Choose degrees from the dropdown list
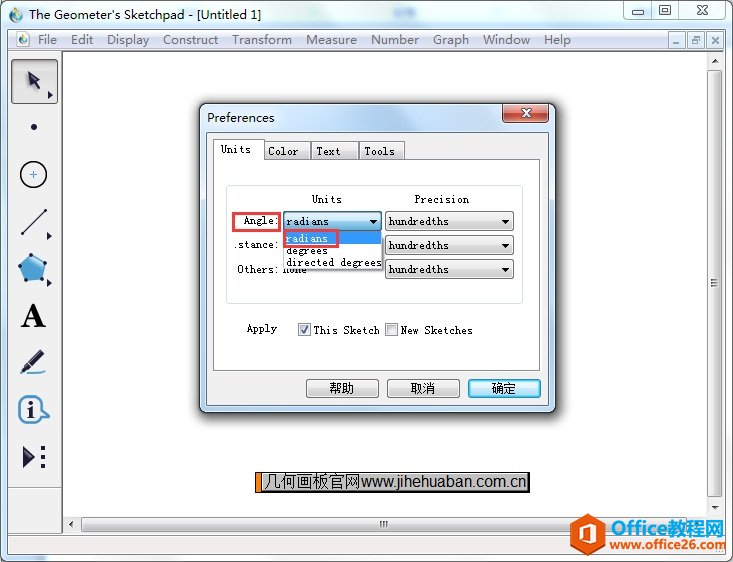This screenshot has width=733, height=562. click(332, 251)
